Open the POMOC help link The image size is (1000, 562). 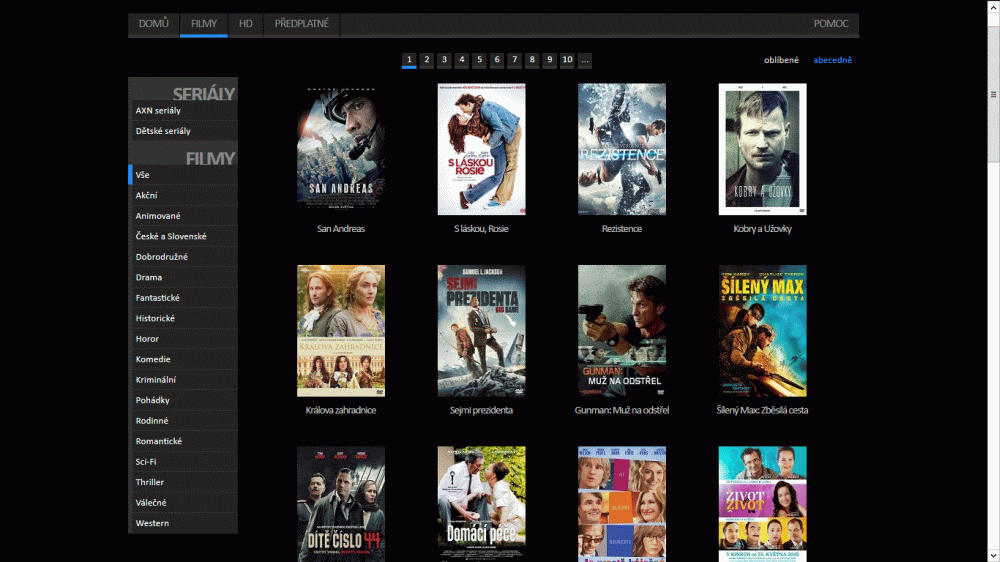coord(830,24)
